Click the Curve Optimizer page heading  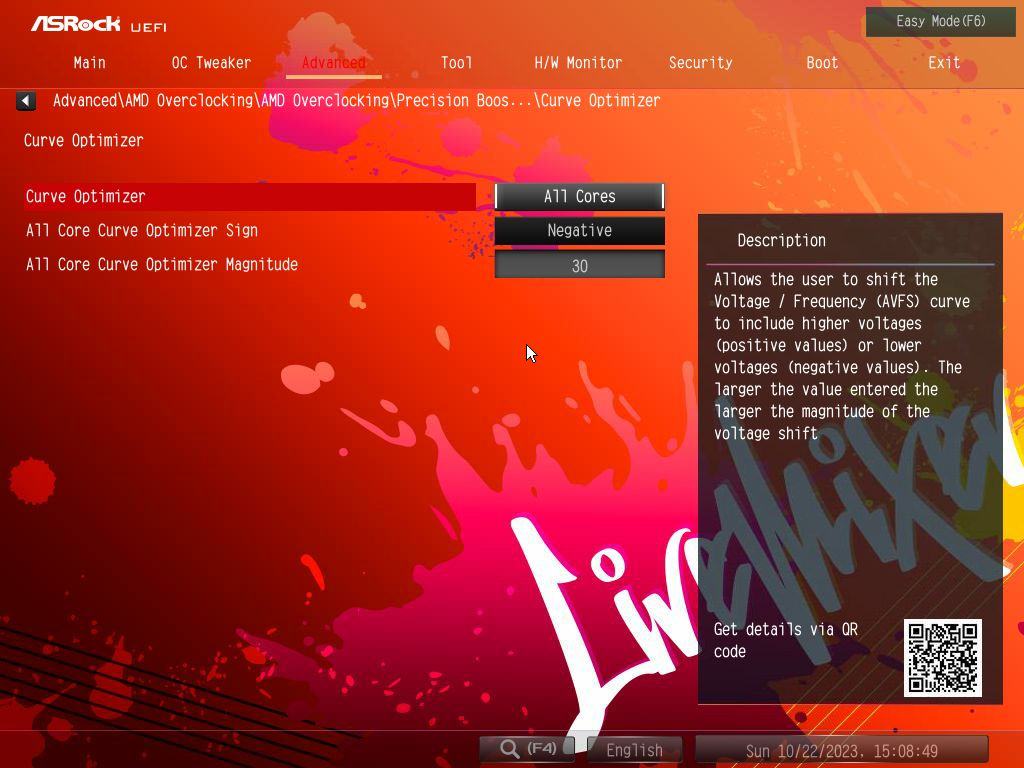[x=84, y=140]
